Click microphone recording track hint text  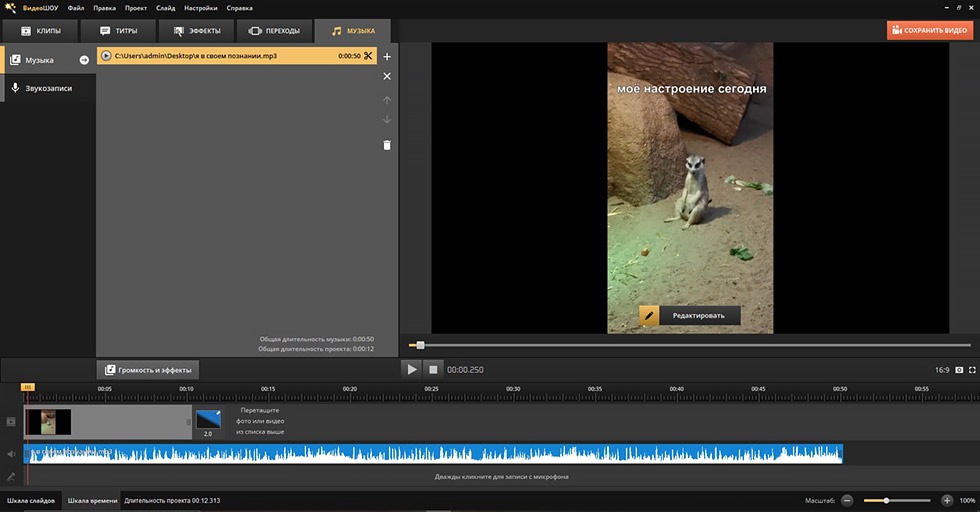[501, 476]
